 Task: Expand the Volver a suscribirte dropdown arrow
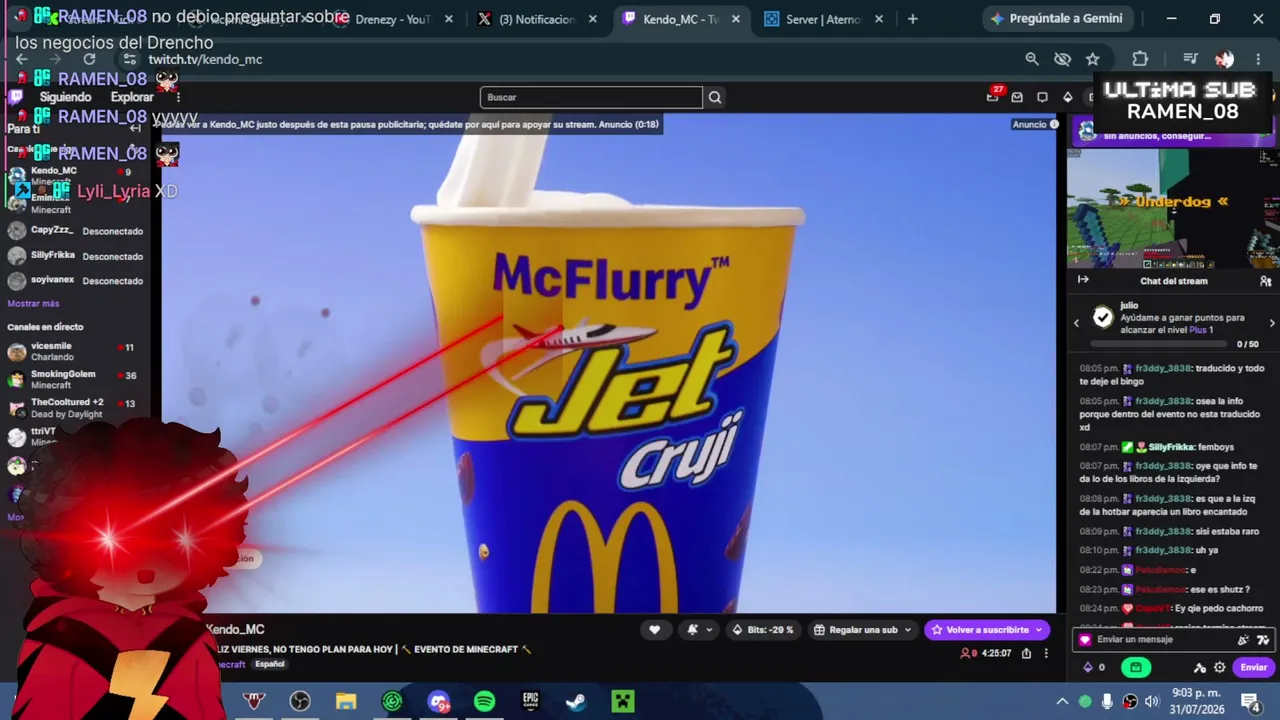click(x=1040, y=630)
